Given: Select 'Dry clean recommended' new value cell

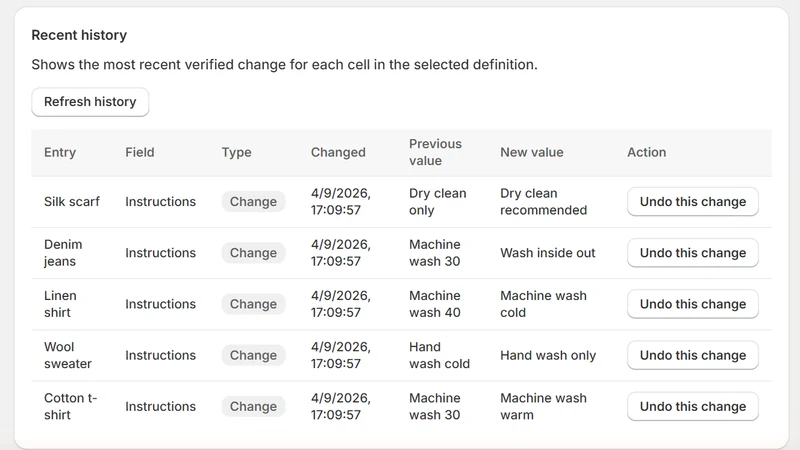Looking at the screenshot, I should click(543, 202).
